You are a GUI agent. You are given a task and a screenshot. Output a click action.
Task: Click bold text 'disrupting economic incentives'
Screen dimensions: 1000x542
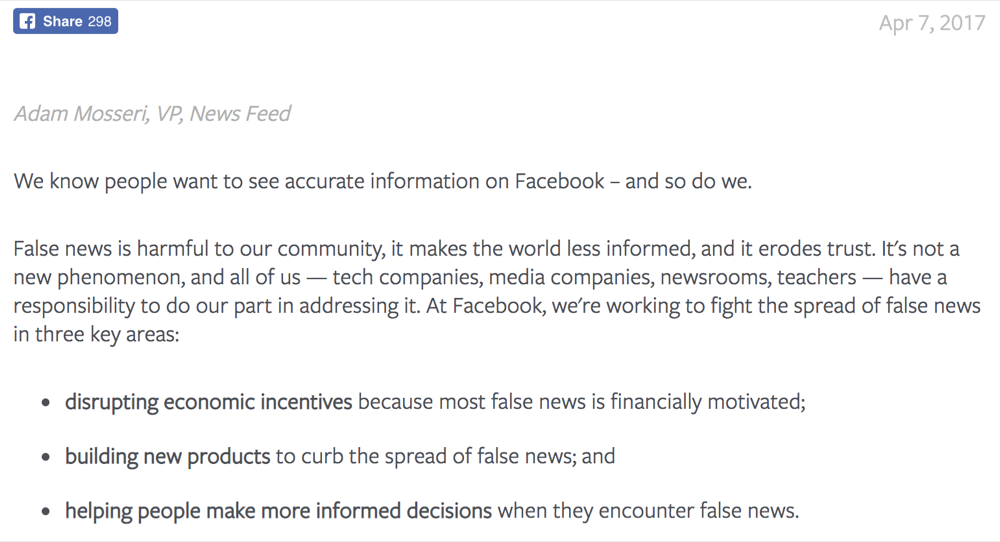click(208, 402)
